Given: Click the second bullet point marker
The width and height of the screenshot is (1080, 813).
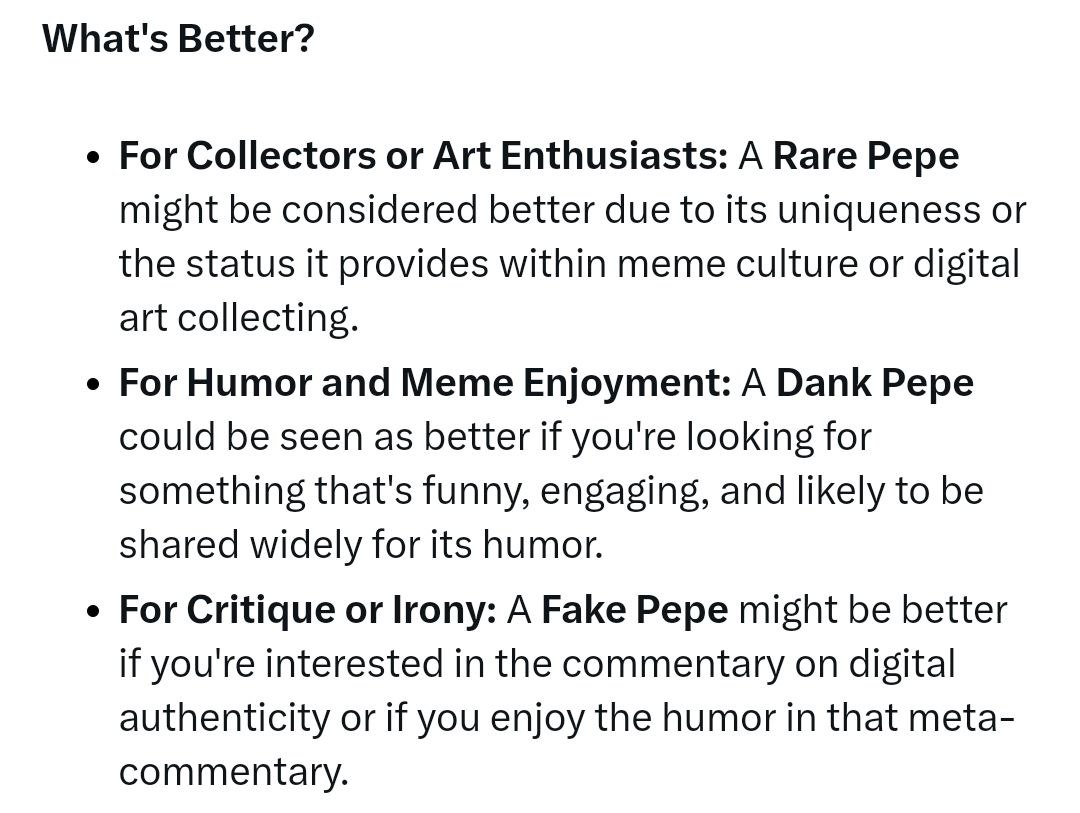Looking at the screenshot, I should (94, 384).
